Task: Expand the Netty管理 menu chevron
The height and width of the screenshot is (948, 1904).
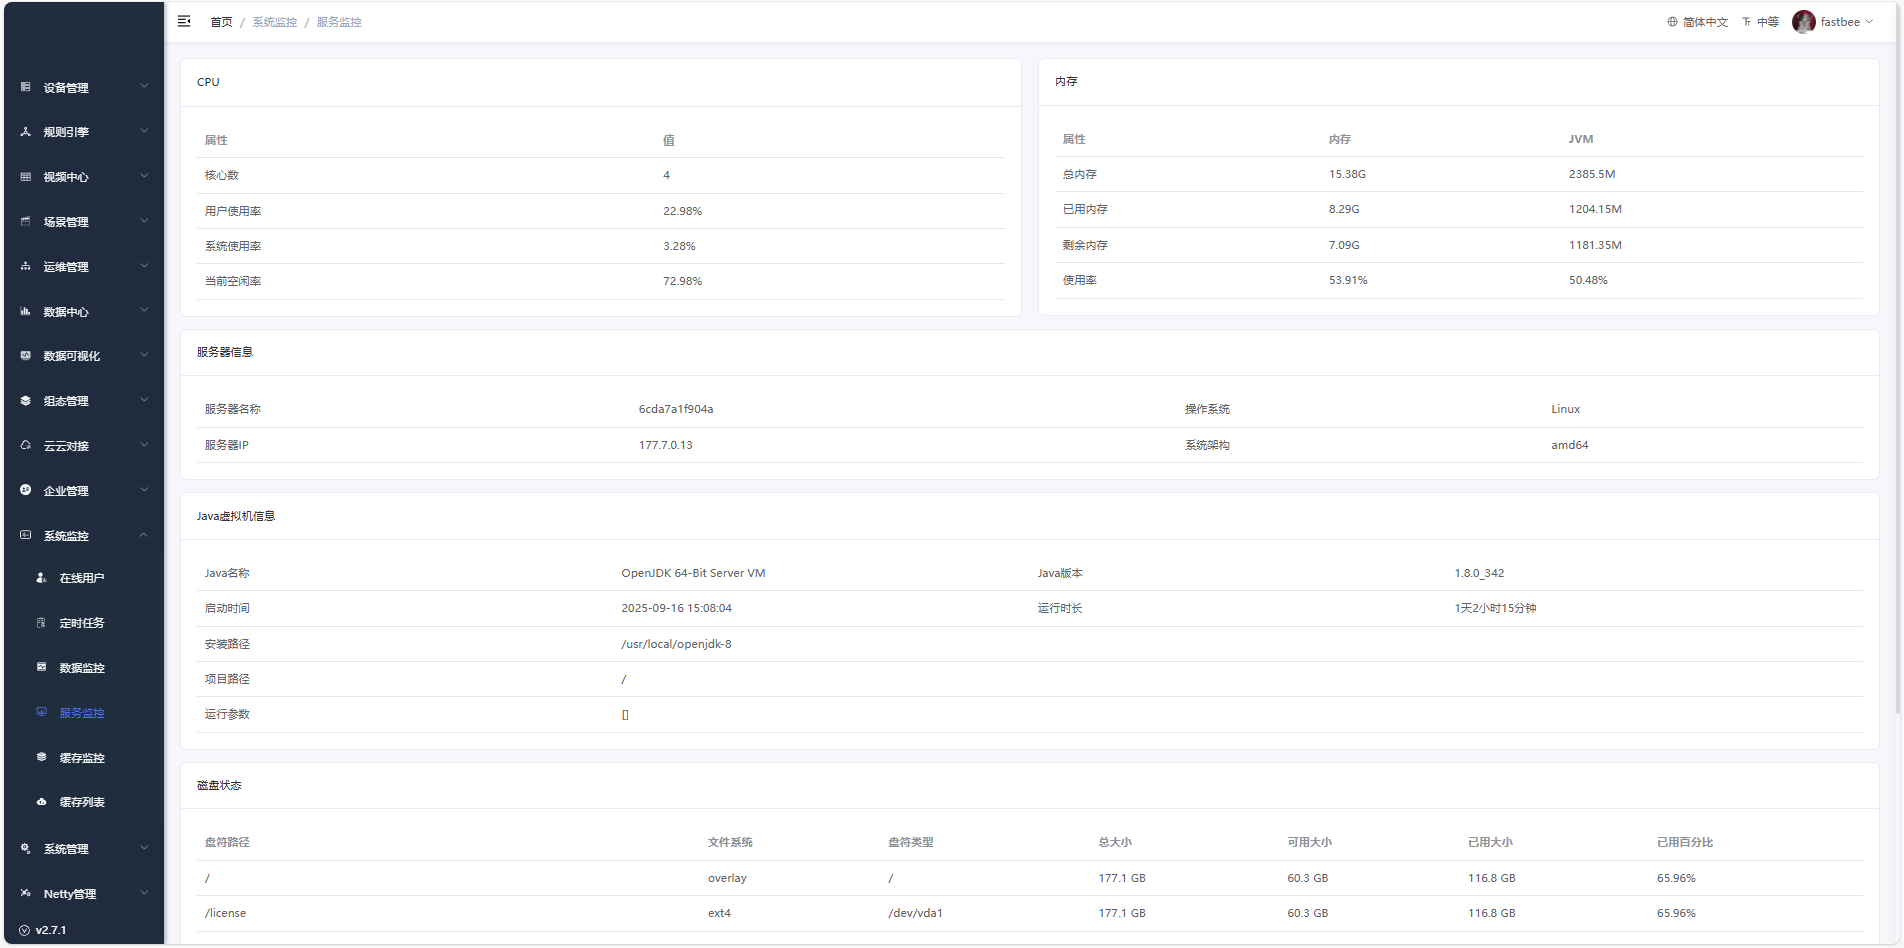Action: [x=144, y=893]
